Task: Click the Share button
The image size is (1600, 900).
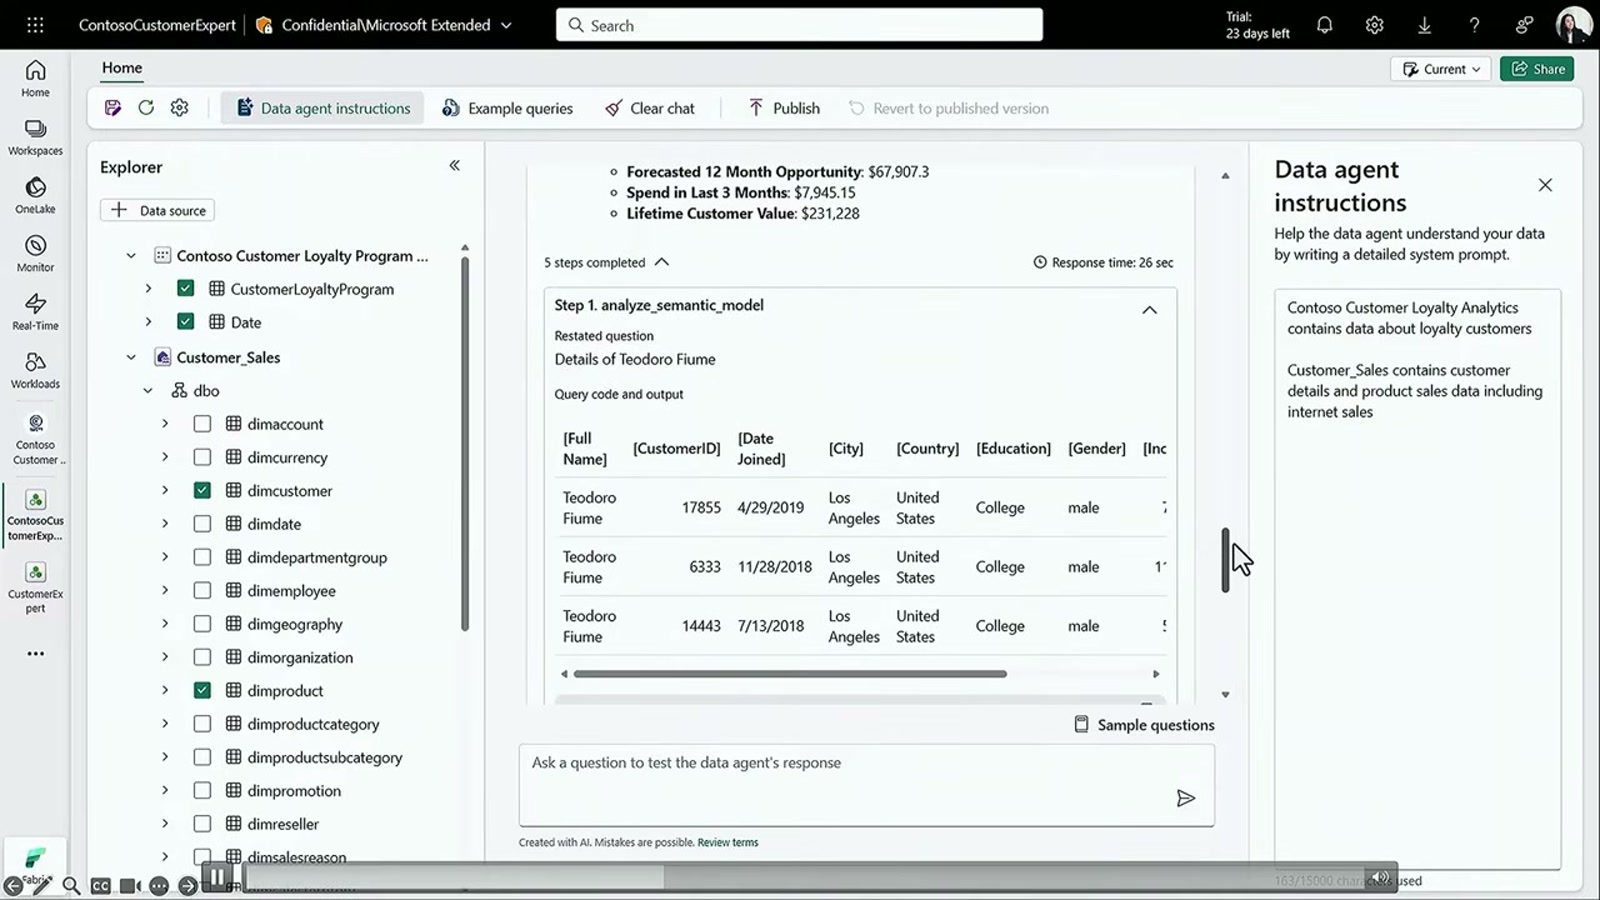Action: pyautogui.click(x=1537, y=69)
